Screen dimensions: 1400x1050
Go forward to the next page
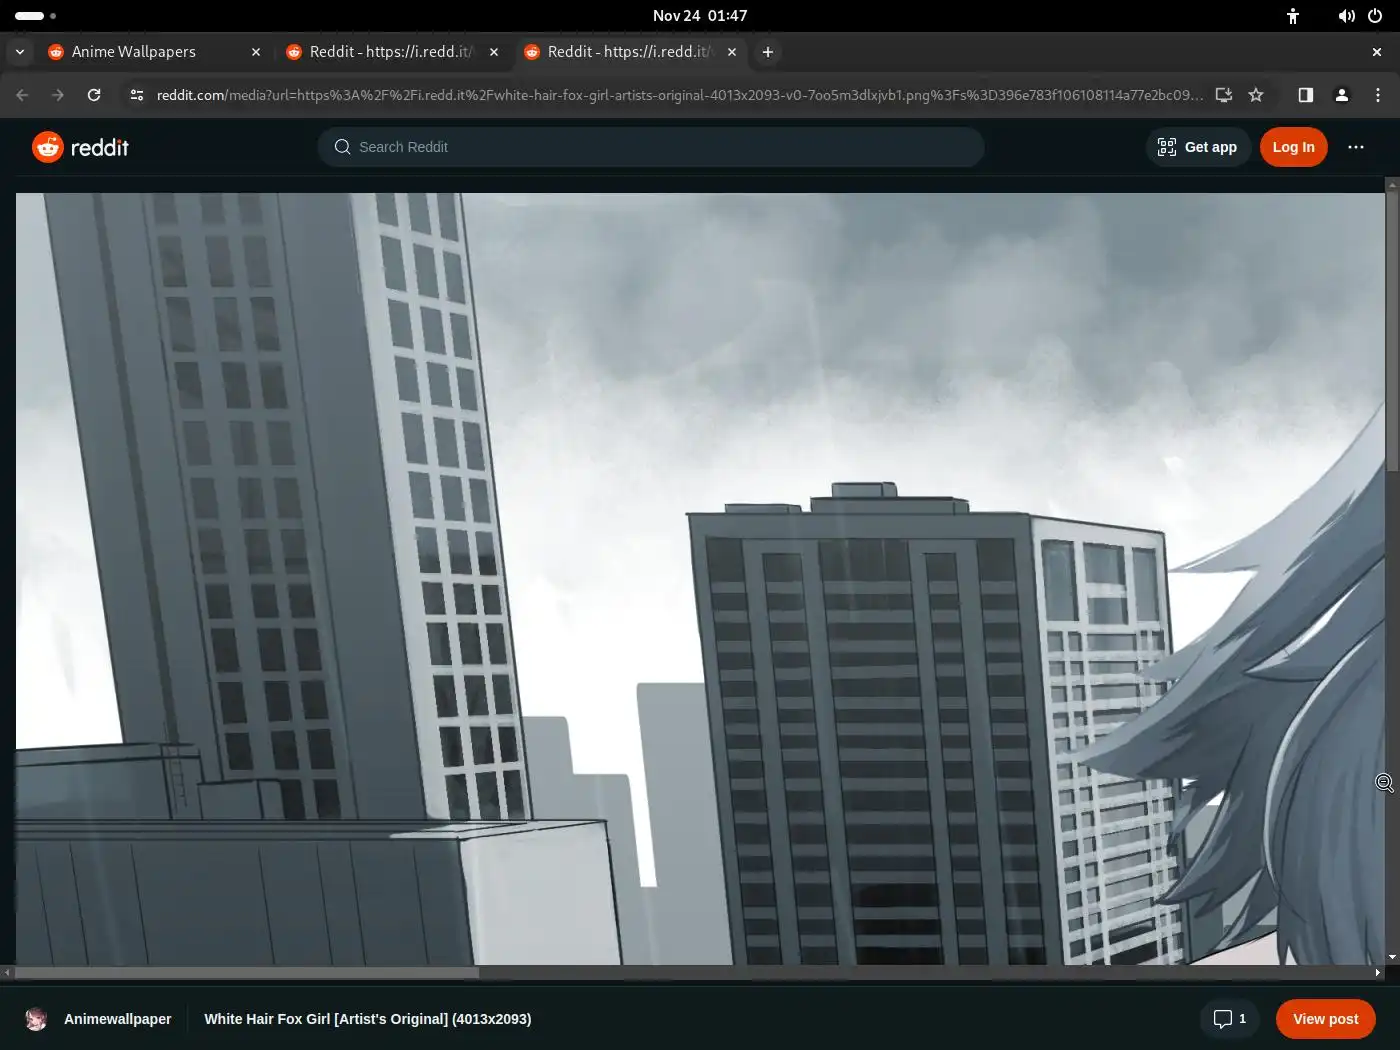[58, 95]
